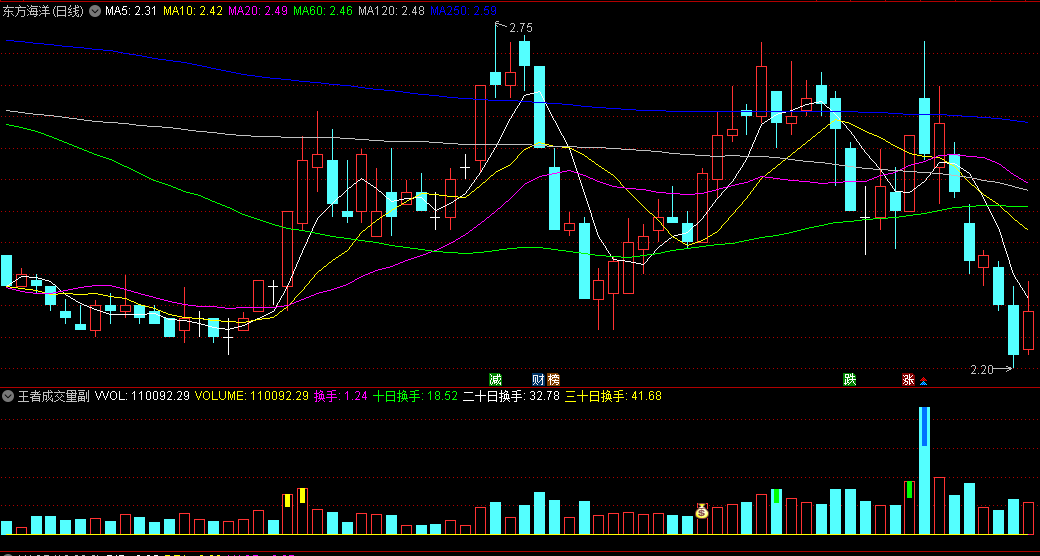Image resolution: width=1040 pixels, height=556 pixels.
Task: Select the 王者成交量副 indicator name
Action: (54, 396)
